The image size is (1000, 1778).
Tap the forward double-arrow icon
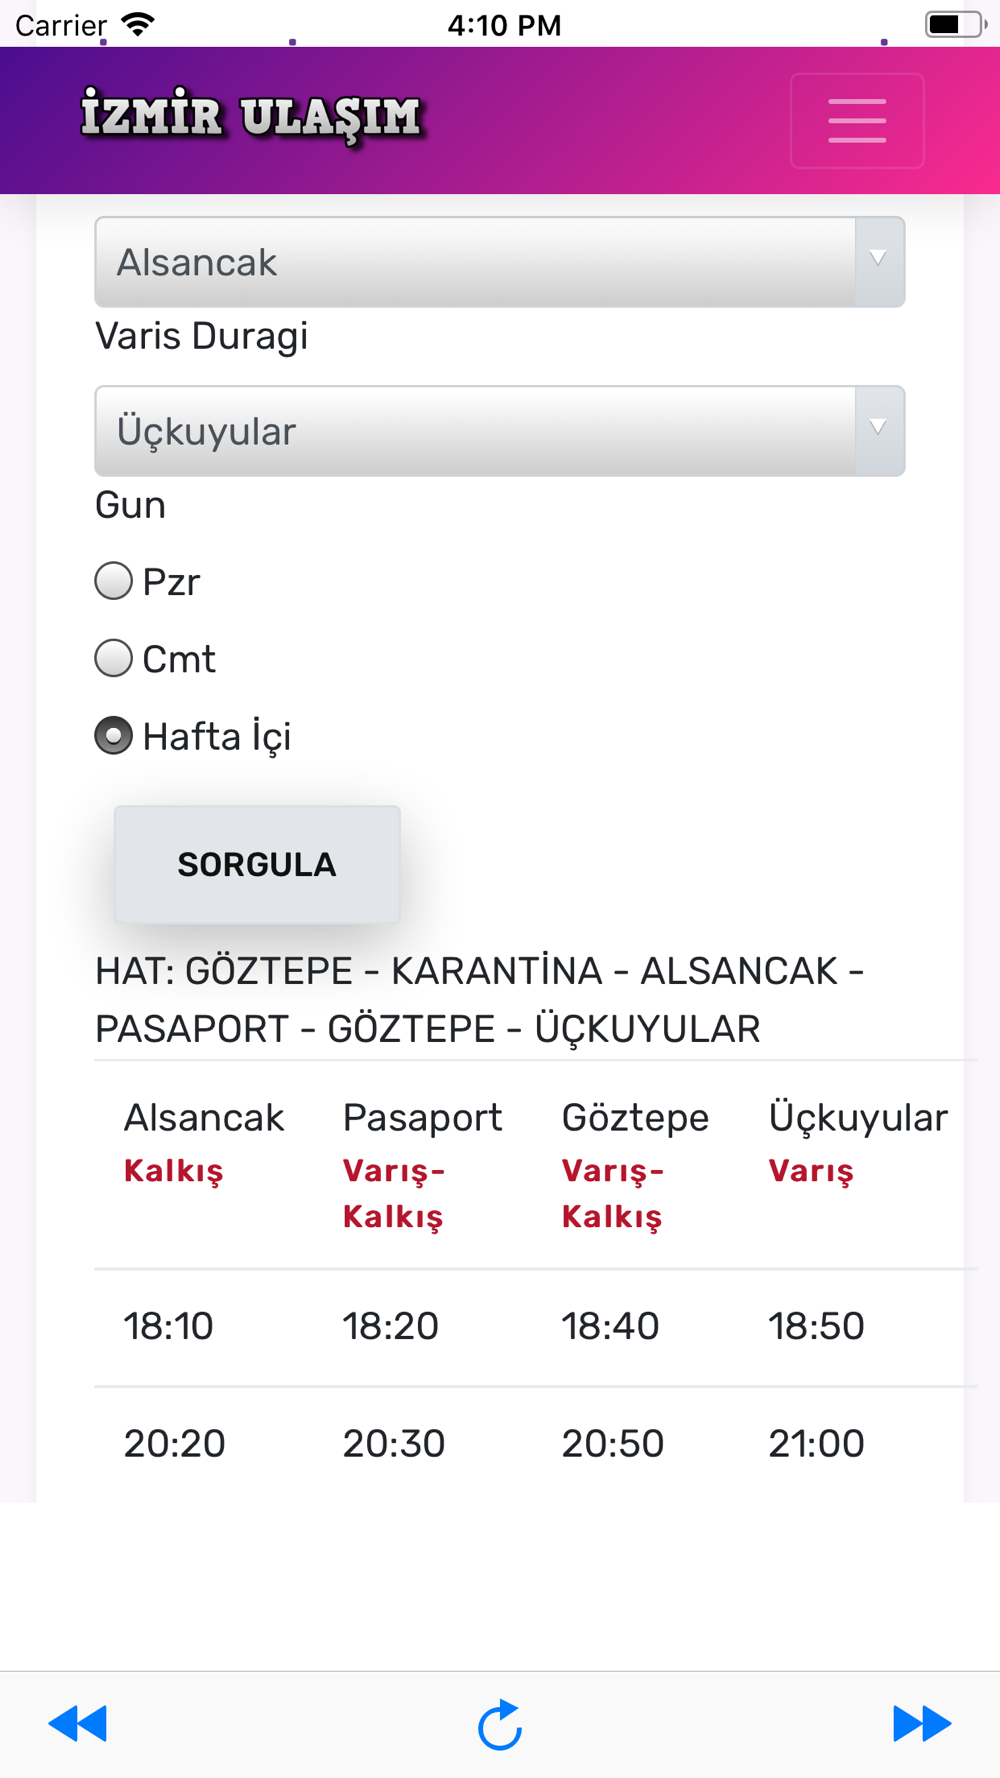tap(922, 1724)
